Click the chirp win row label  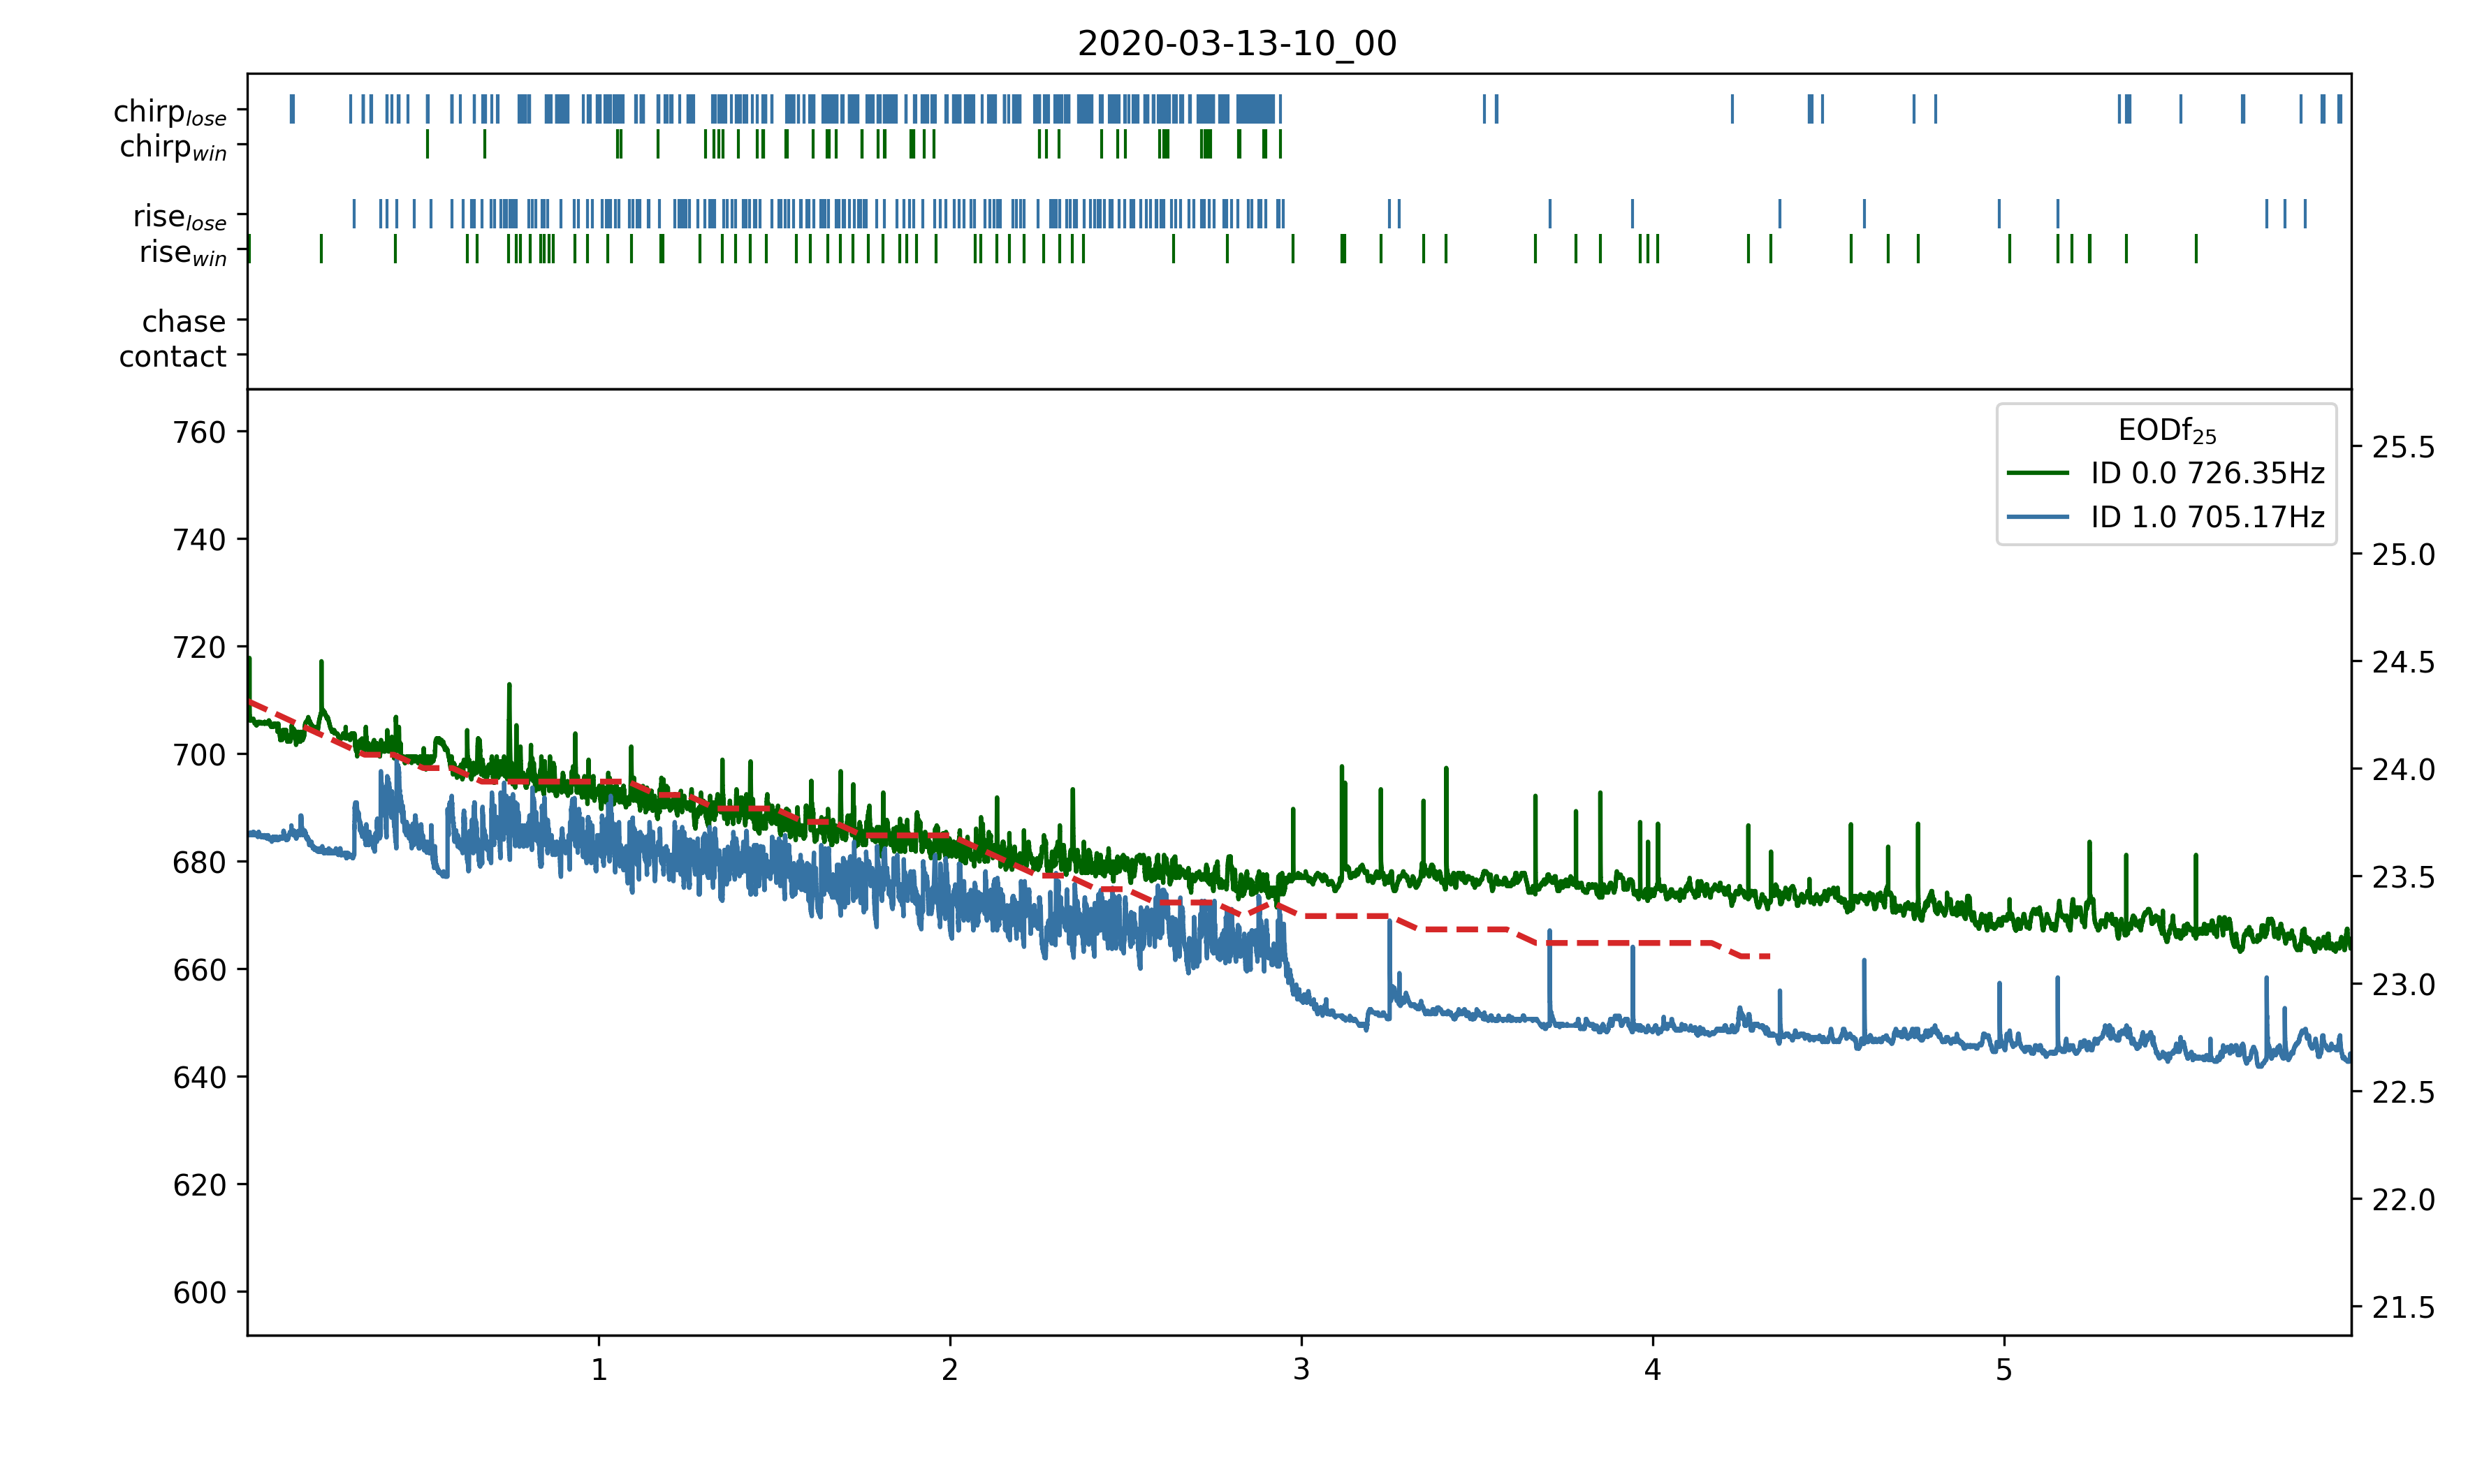pos(173,147)
